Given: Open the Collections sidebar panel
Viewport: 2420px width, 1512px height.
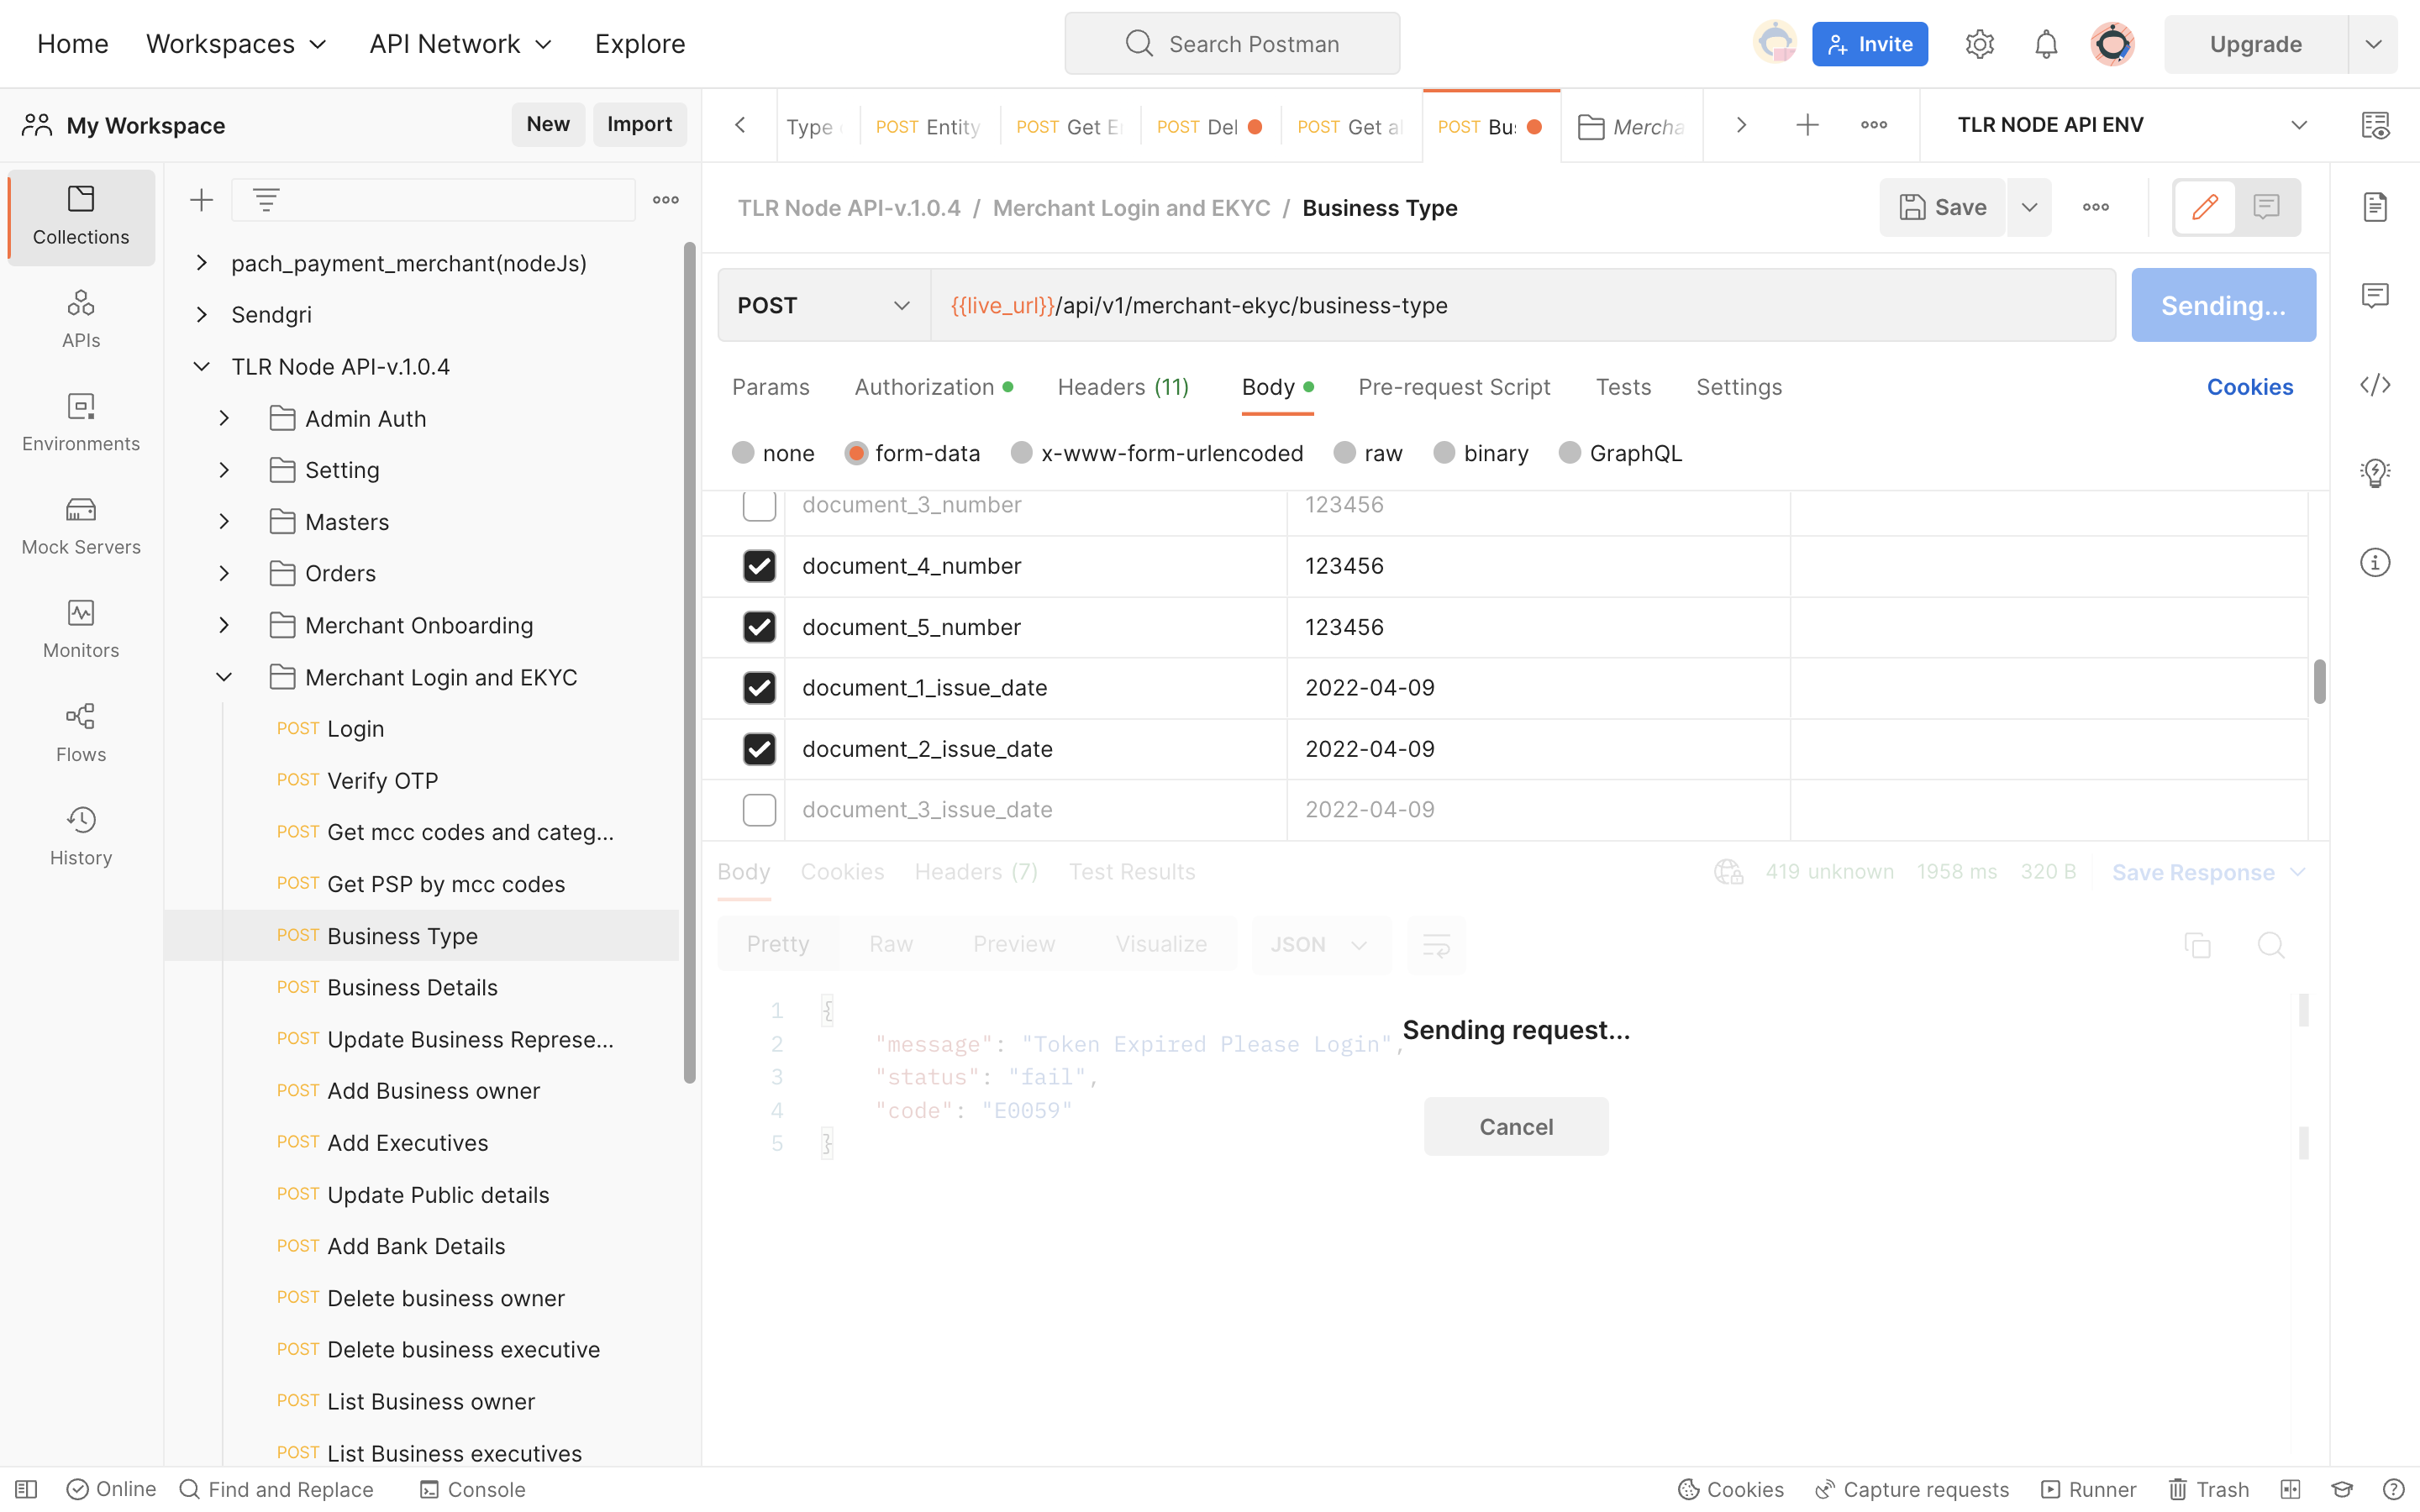Looking at the screenshot, I should 81,216.
